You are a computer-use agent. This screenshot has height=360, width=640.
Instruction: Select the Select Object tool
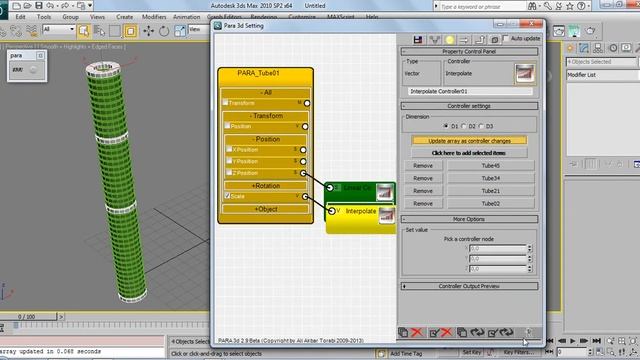click(83, 31)
